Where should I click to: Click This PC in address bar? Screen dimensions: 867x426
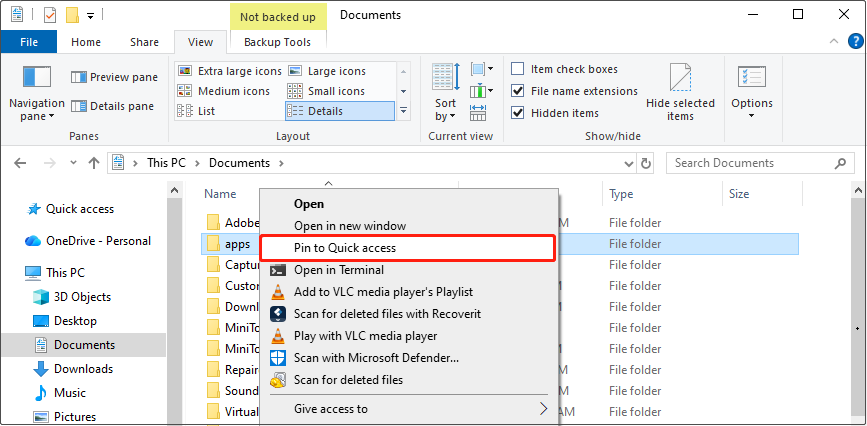[x=166, y=163]
